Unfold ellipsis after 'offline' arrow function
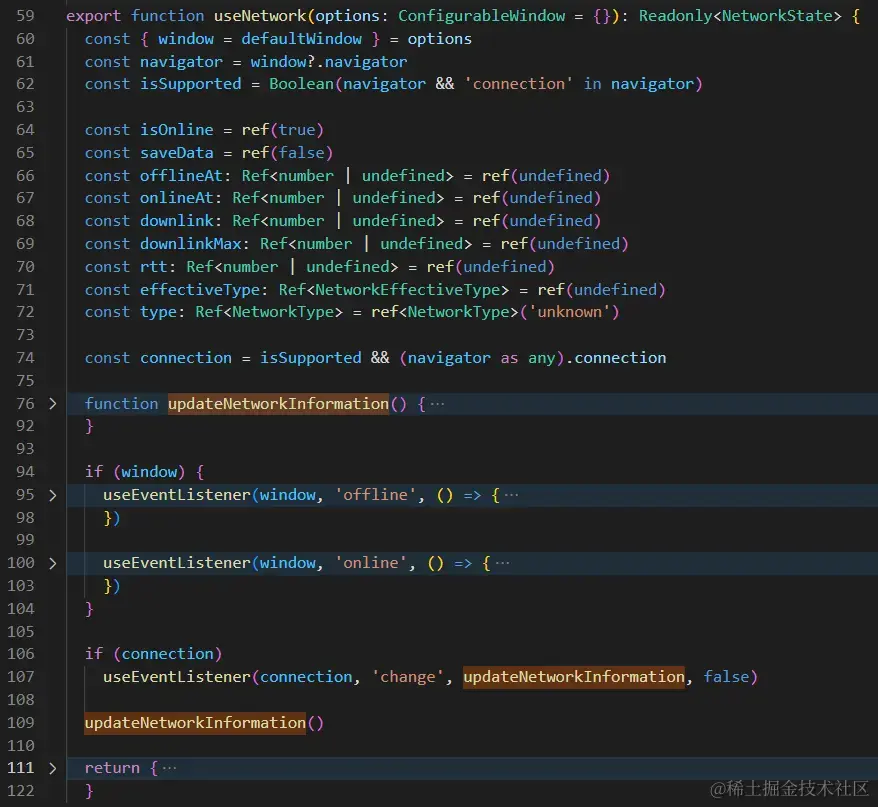 pyautogui.click(x=511, y=495)
